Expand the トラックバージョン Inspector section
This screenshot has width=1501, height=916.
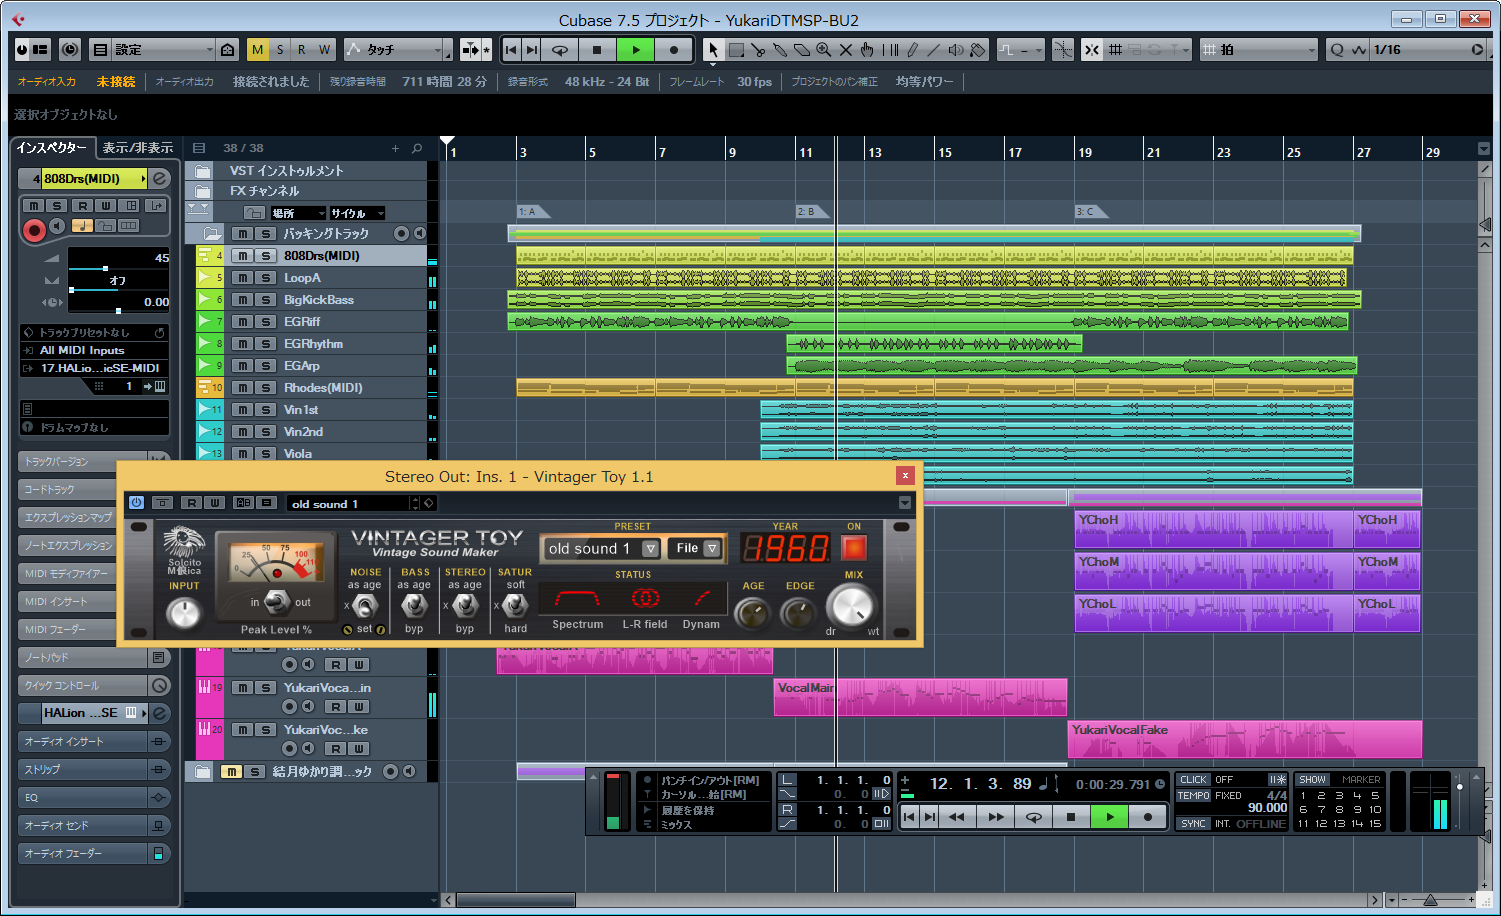(x=93, y=461)
